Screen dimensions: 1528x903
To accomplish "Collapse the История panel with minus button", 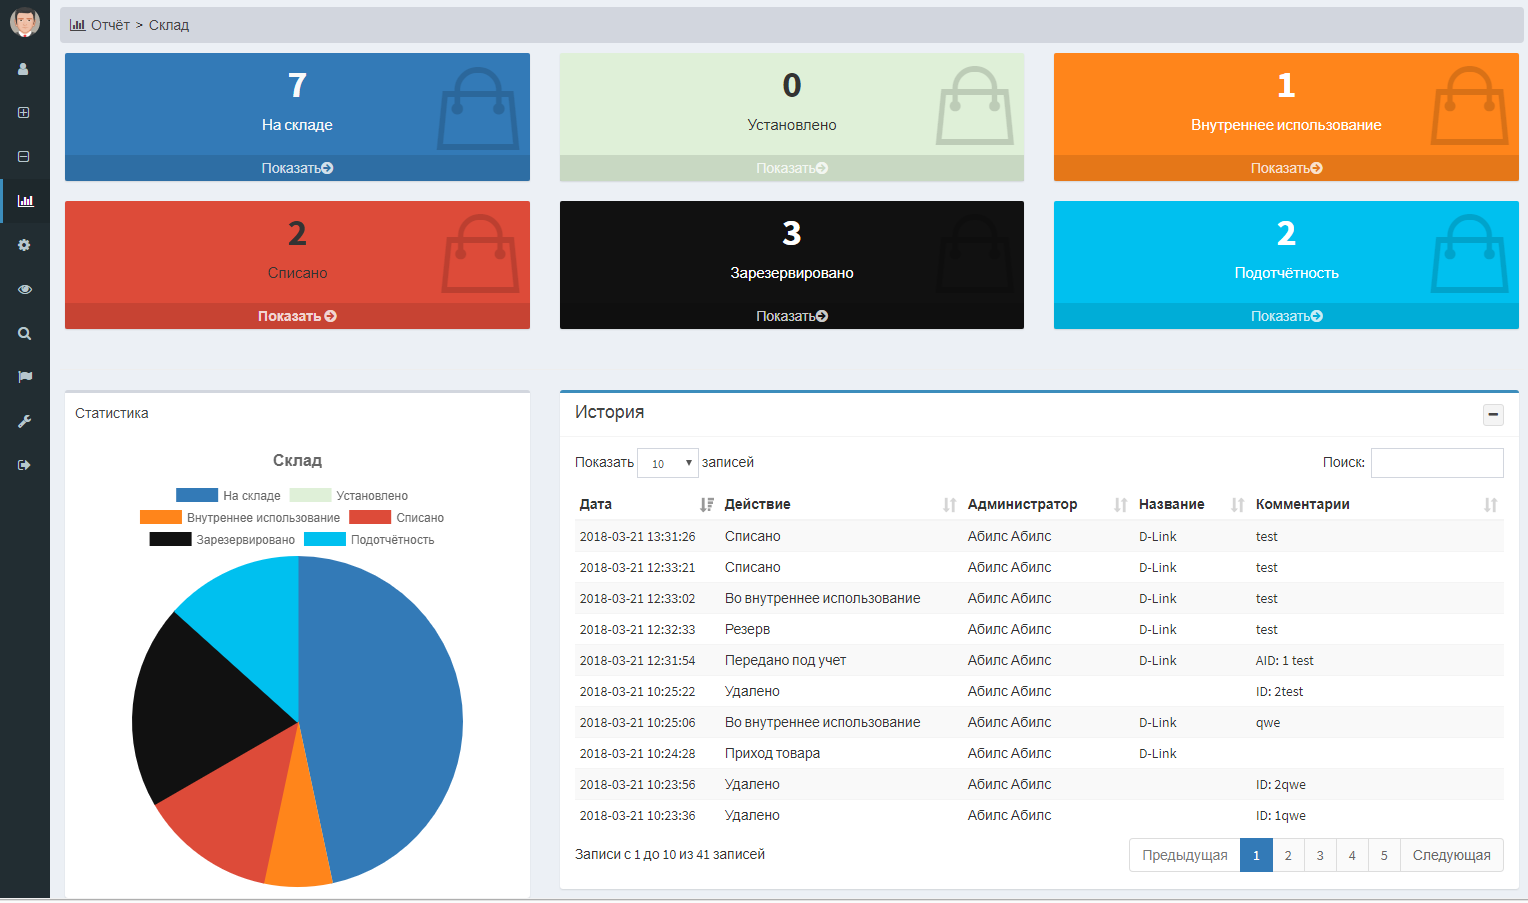I will 1493,414.
